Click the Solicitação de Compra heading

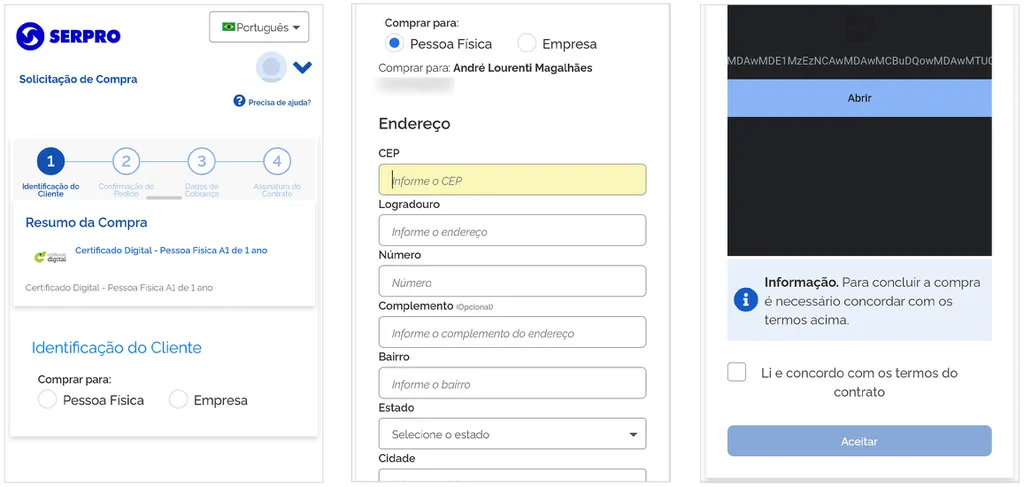click(78, 80)
